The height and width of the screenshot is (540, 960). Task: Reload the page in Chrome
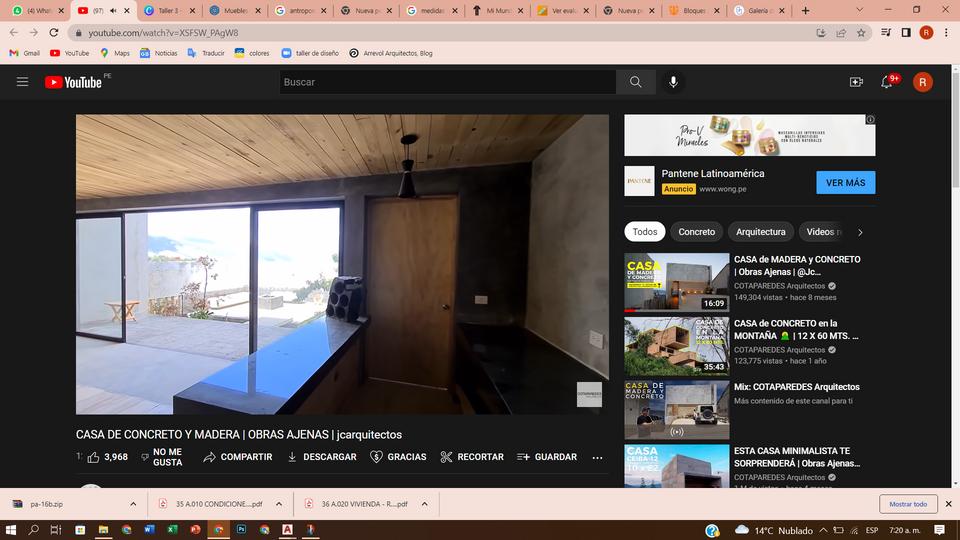coord(54,32)
